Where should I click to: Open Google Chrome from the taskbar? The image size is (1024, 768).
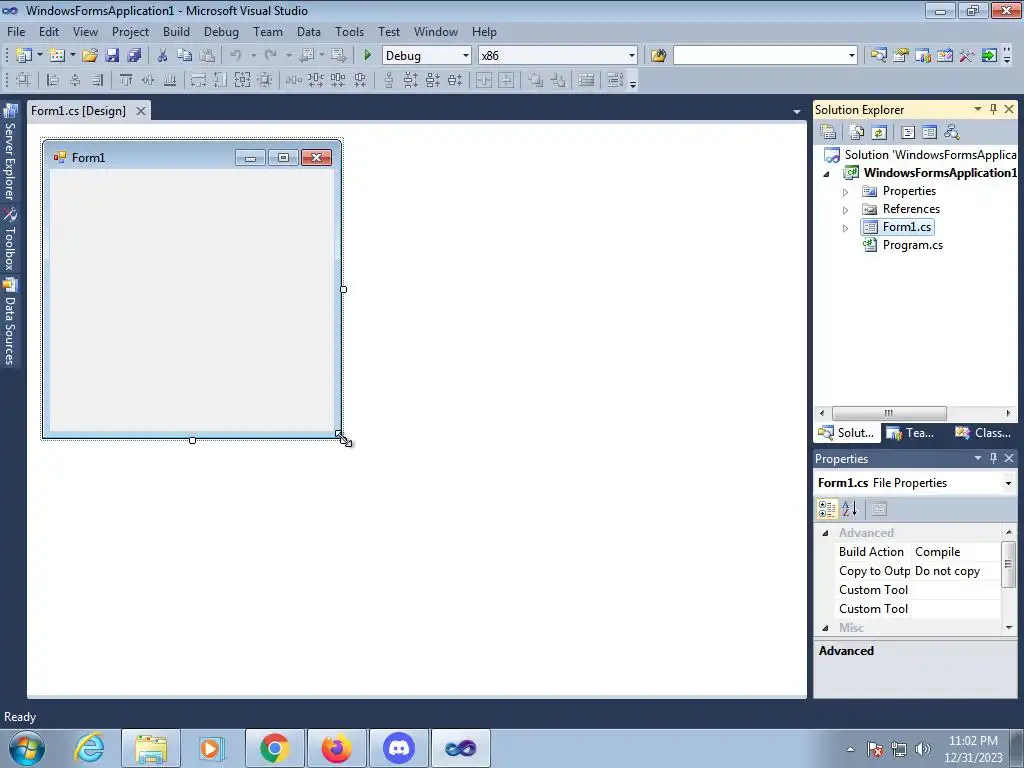coord(274,748)
